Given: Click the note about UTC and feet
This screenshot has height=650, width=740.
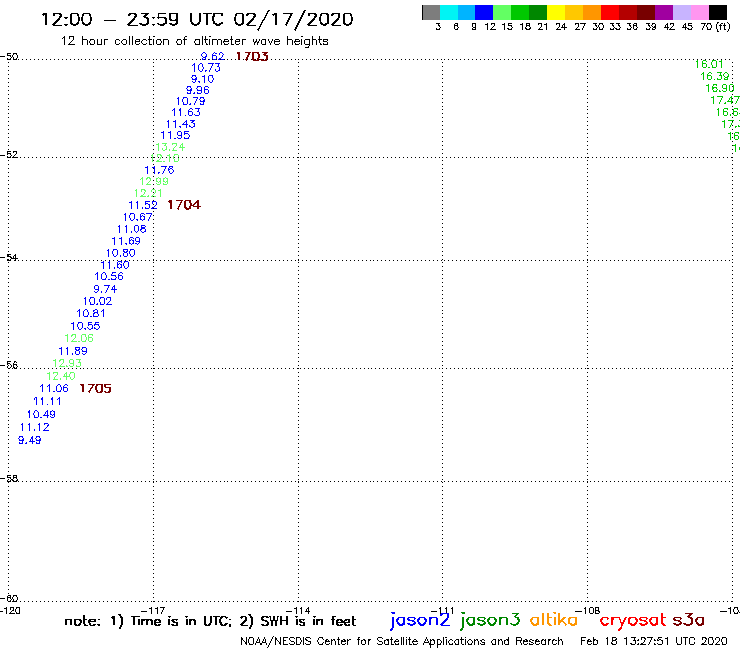Looking at the screenshot, I should (210, 621).
